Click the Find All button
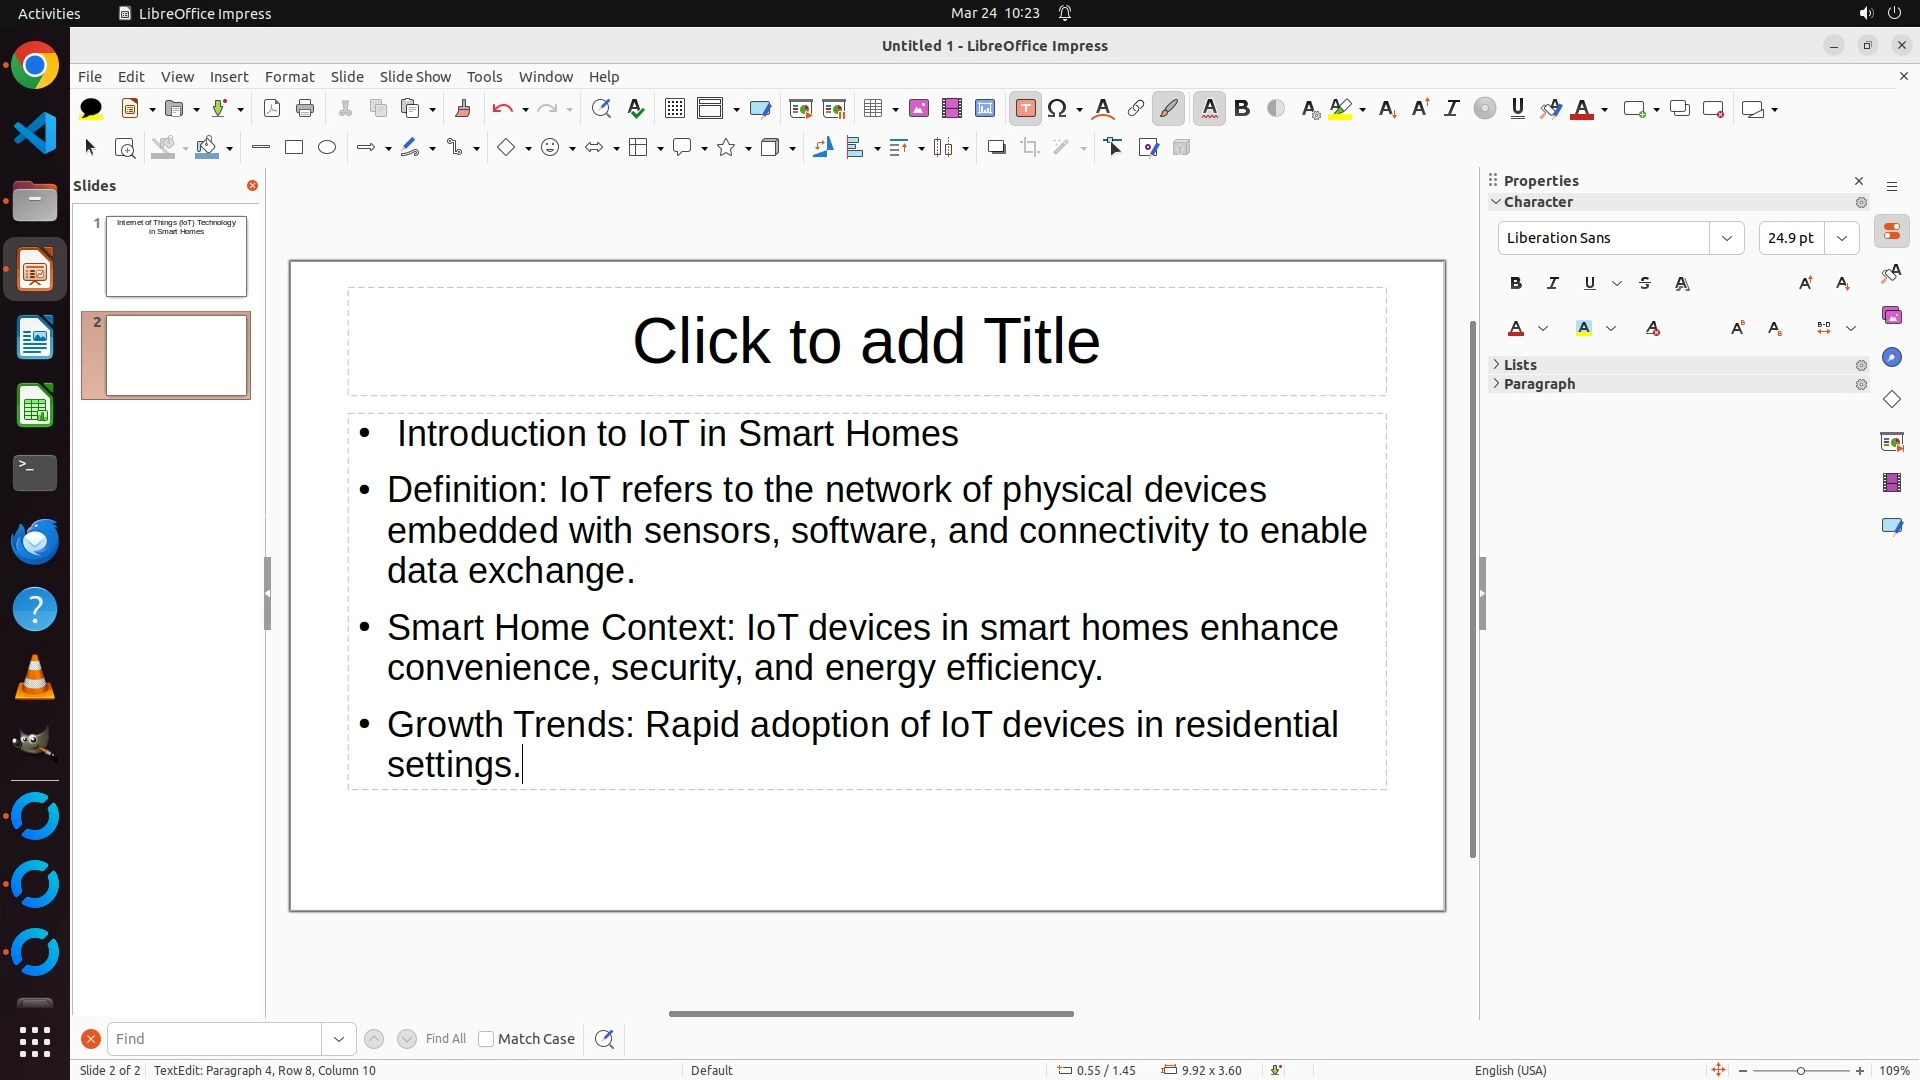 tap(445, 1039)
